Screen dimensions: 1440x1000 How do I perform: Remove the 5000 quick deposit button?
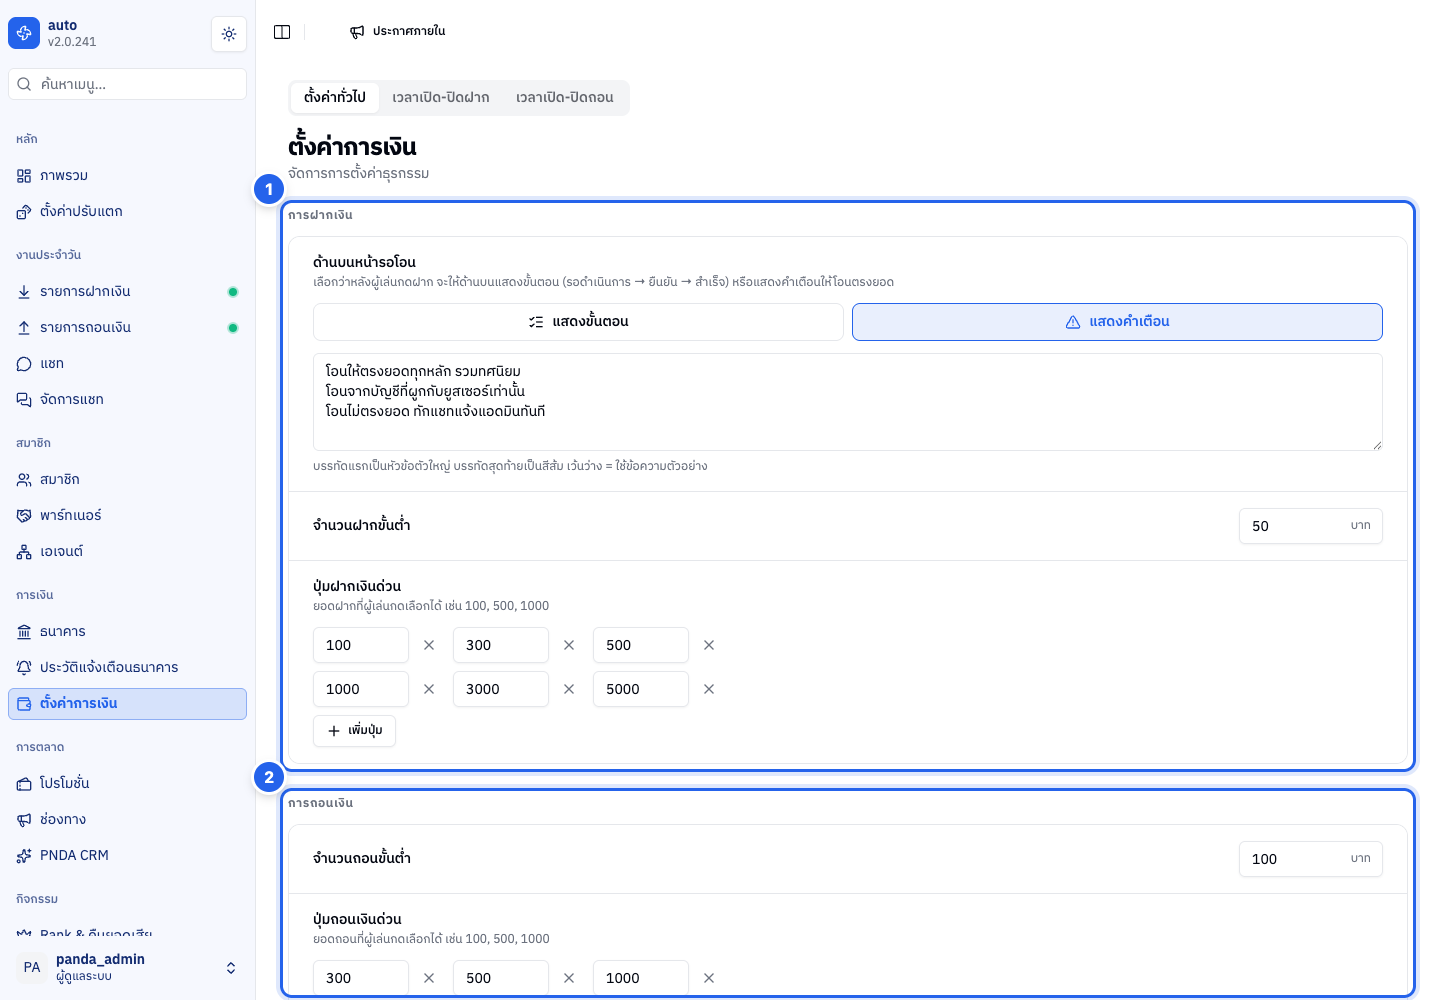[x=709, y=689]
